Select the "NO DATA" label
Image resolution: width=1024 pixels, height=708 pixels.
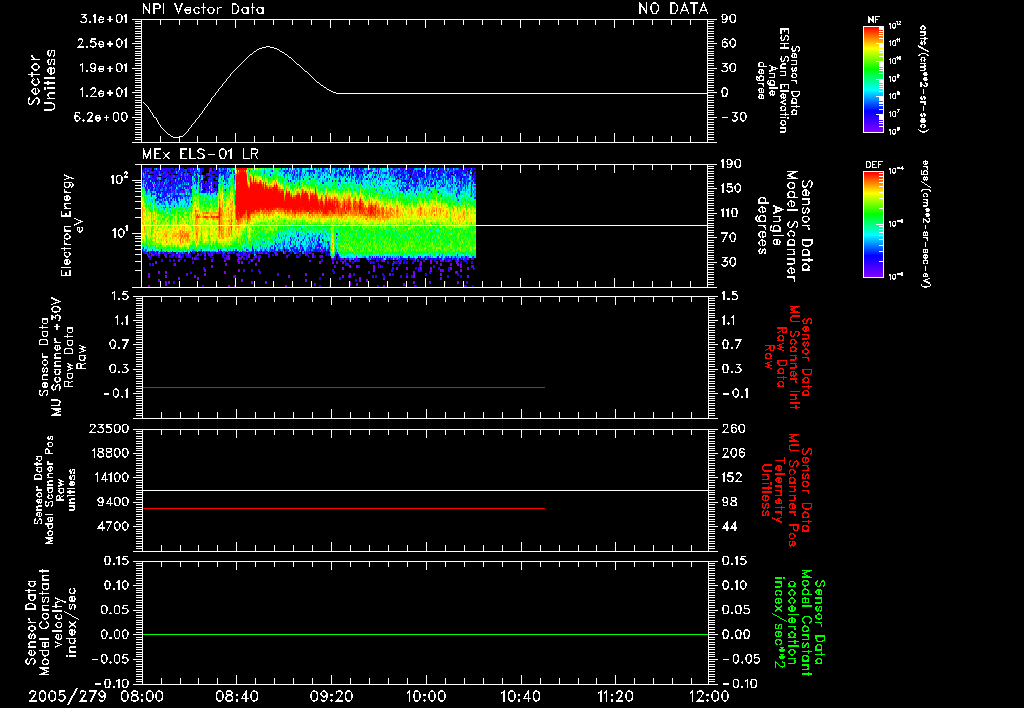tap(673, 9)
